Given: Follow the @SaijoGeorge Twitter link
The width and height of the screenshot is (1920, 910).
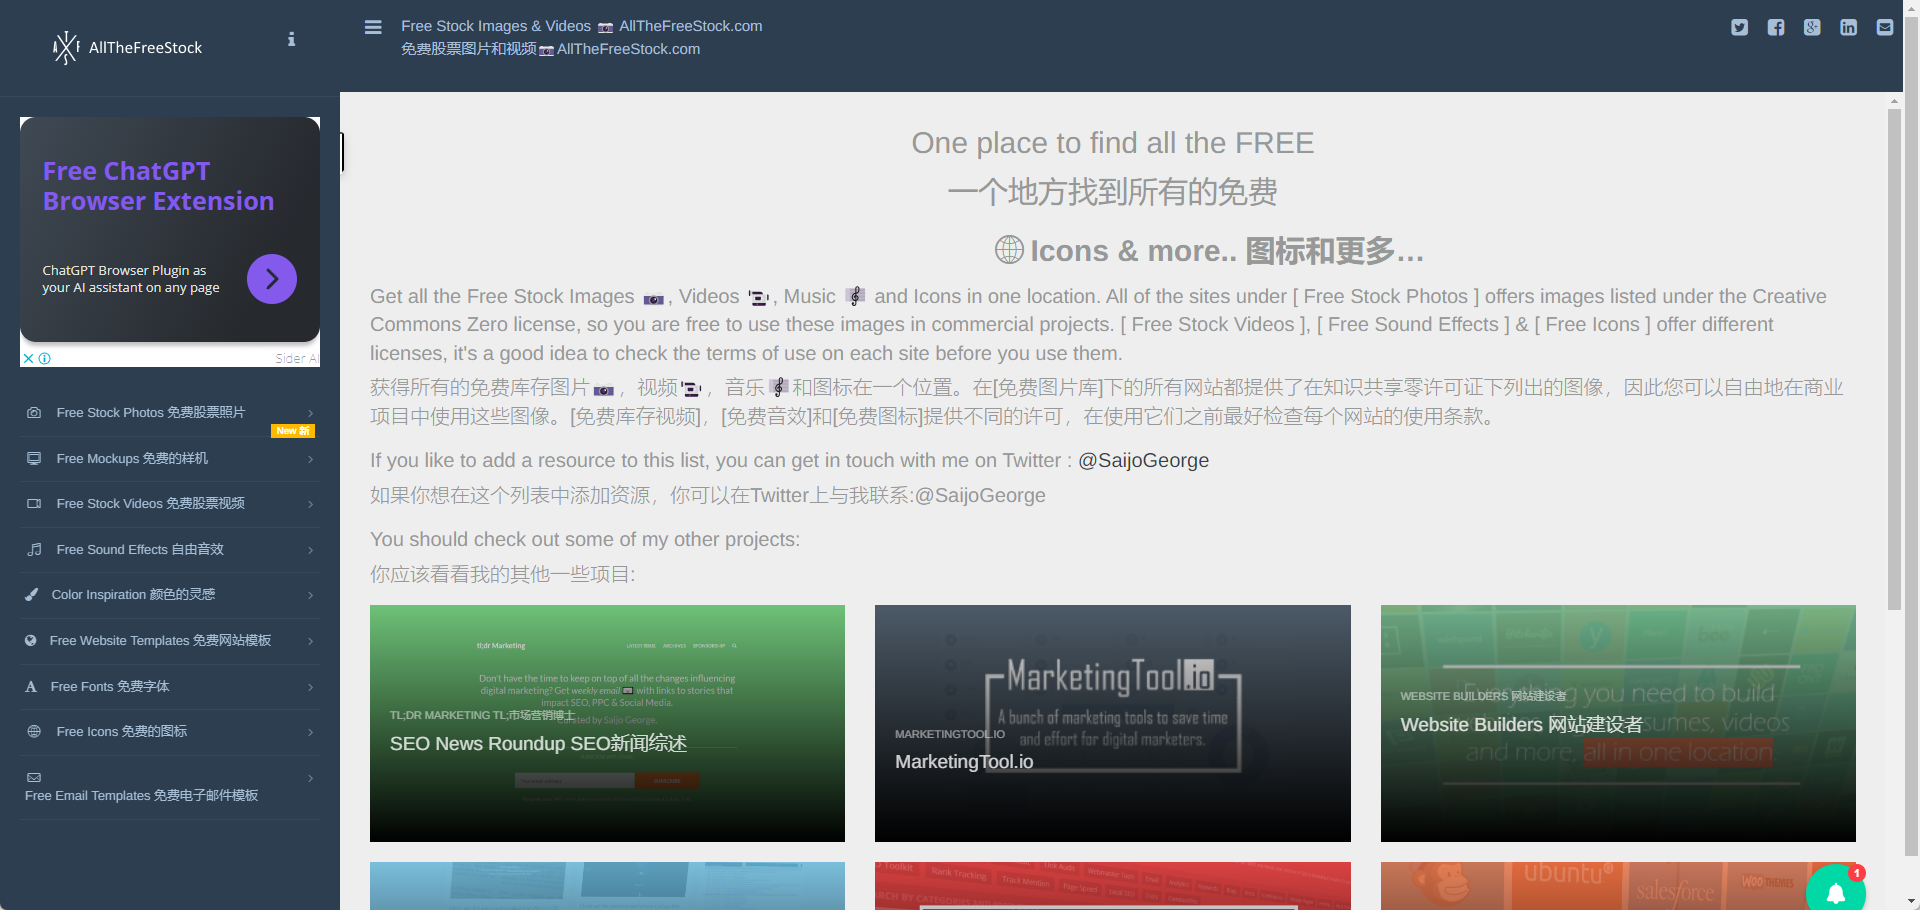Looking at the screenshot, I should [x=1143, y=460].
